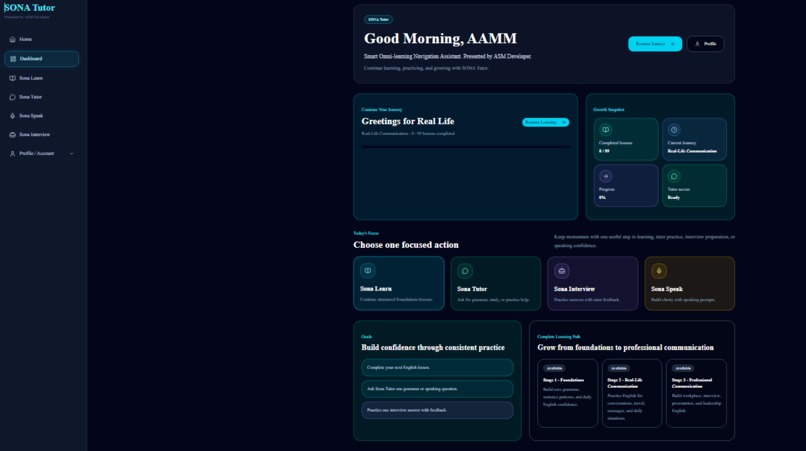Click the arrow icon on Resume Journey button
This screenshot has height=451, width=806.
(x=672, y=44)
